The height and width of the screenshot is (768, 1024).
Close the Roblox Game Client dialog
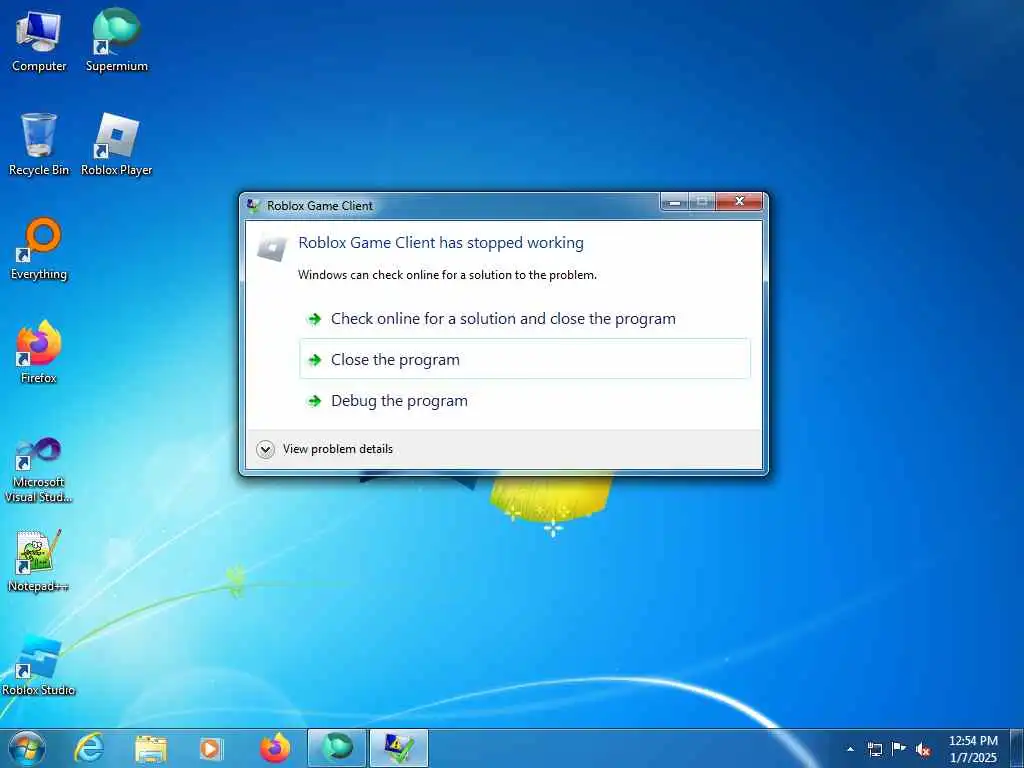click(x=739, y=201)
